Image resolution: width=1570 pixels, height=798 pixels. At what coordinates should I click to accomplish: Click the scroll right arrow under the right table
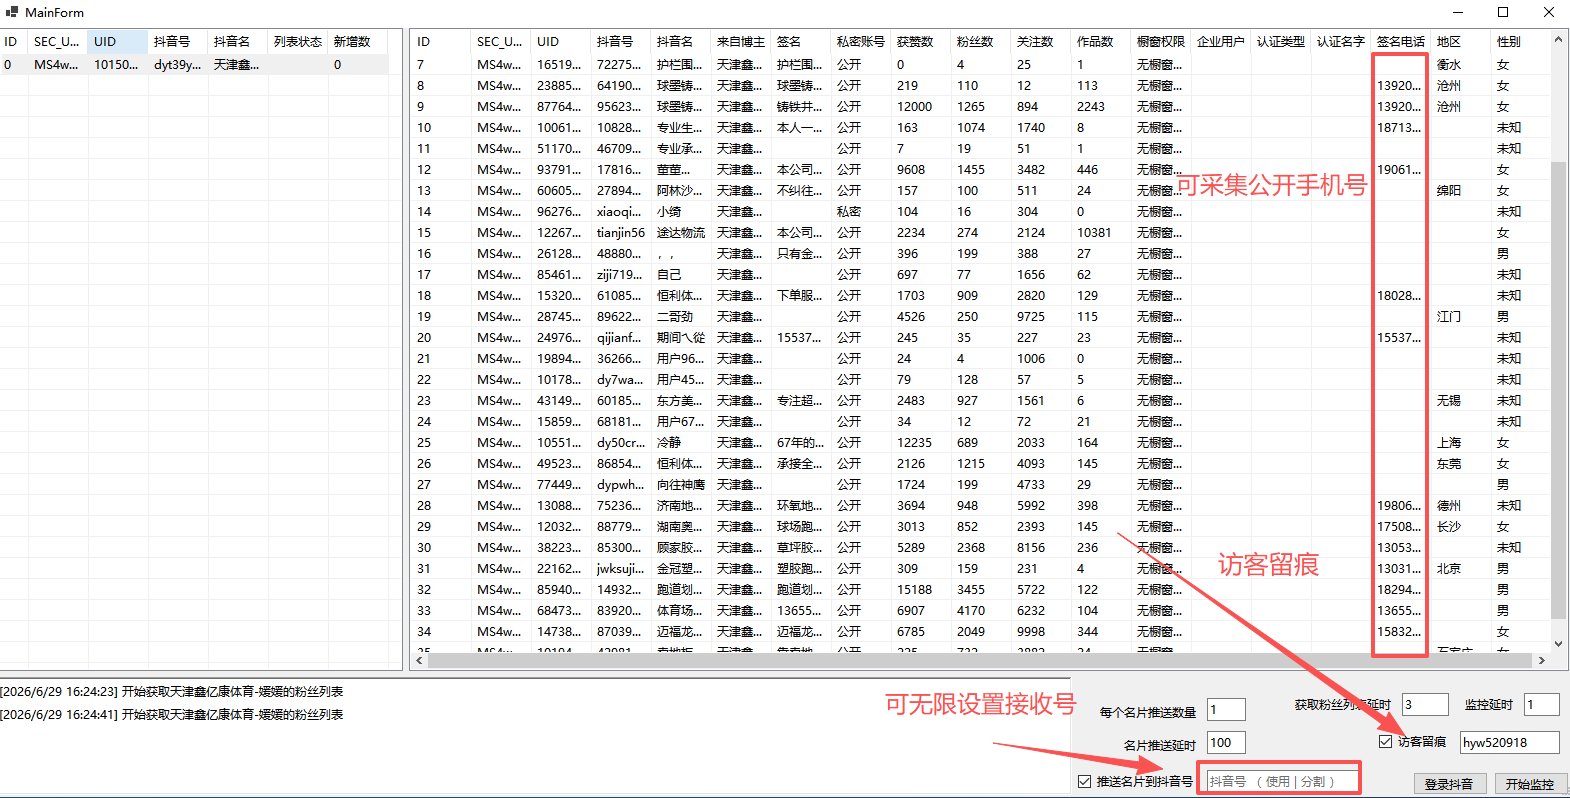[1542, 660]
